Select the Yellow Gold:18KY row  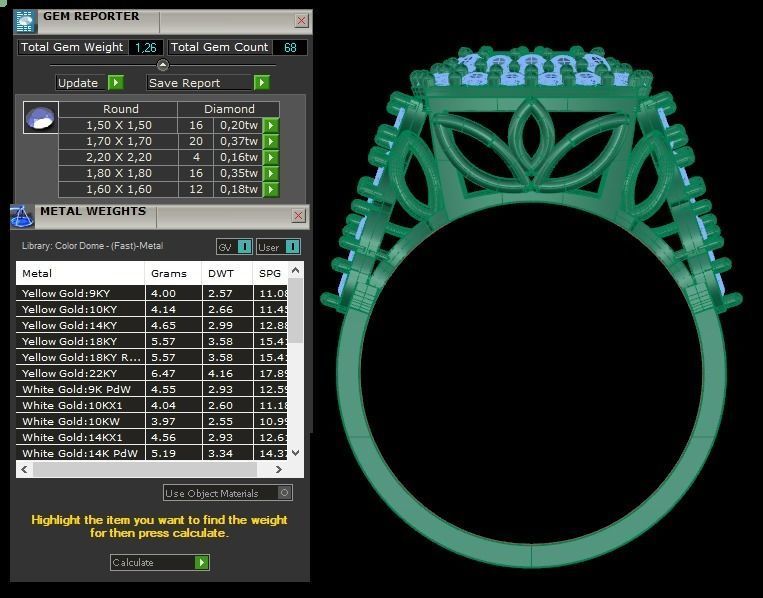pos(152,341)
